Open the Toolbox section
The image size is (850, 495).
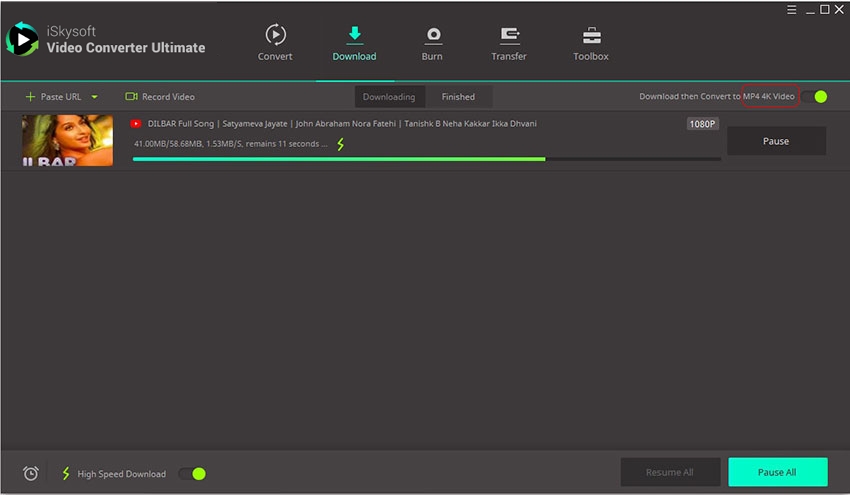point(590,35)
